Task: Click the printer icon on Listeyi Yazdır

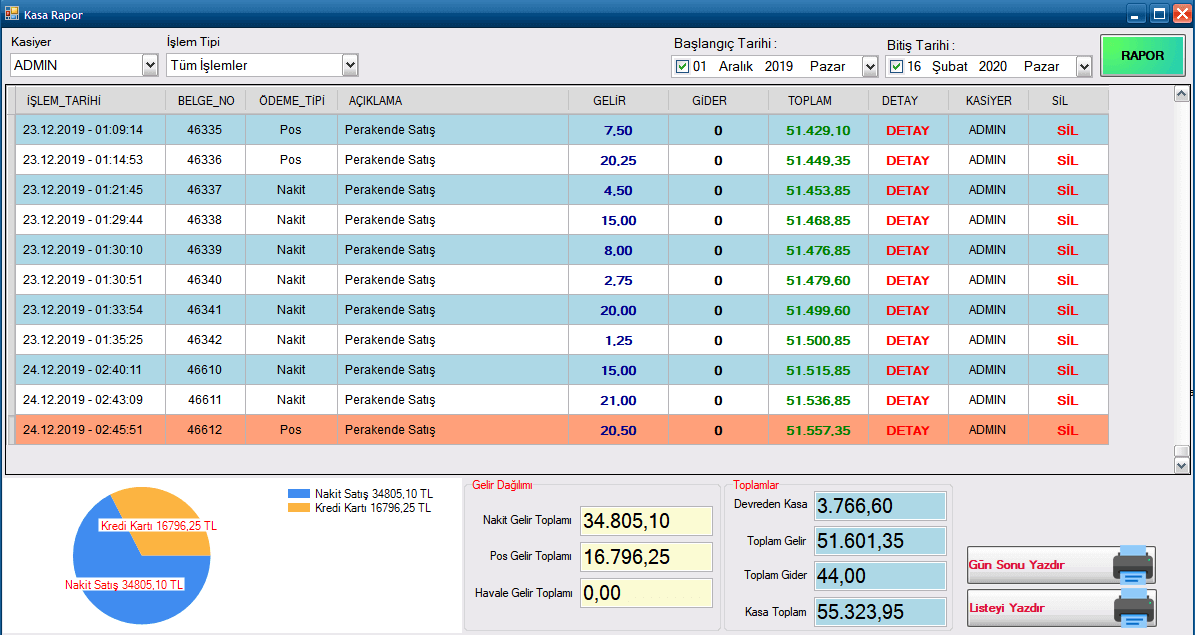Action: point(1133,608)
